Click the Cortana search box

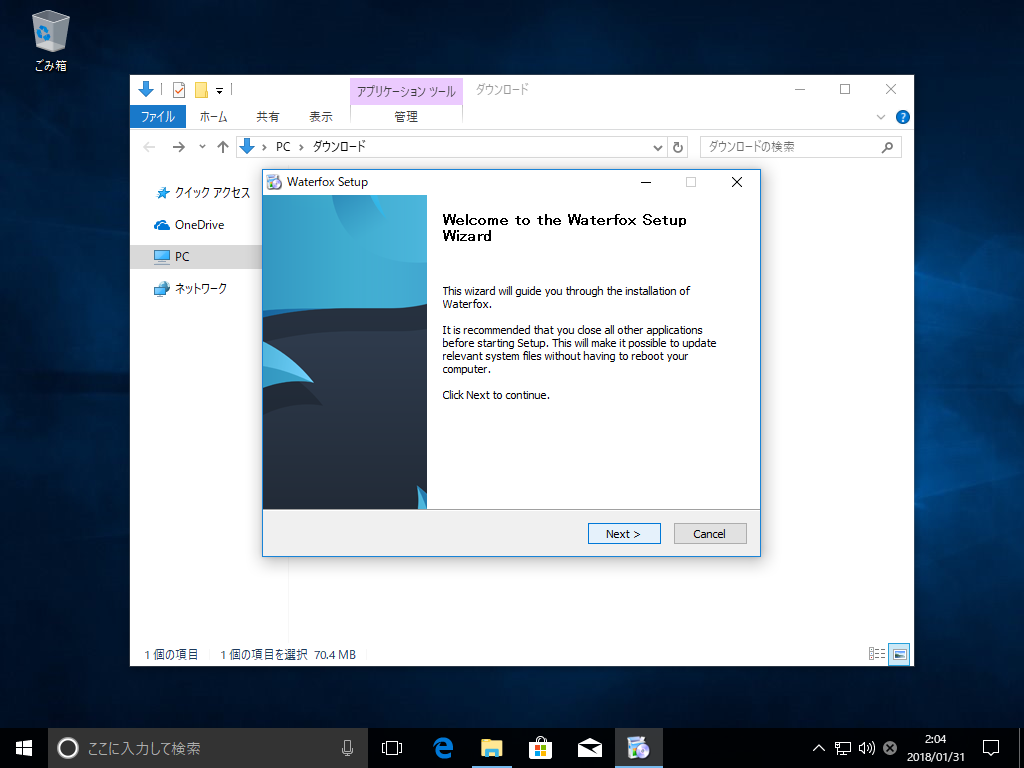pyautogui.click(x=208, y=748)
